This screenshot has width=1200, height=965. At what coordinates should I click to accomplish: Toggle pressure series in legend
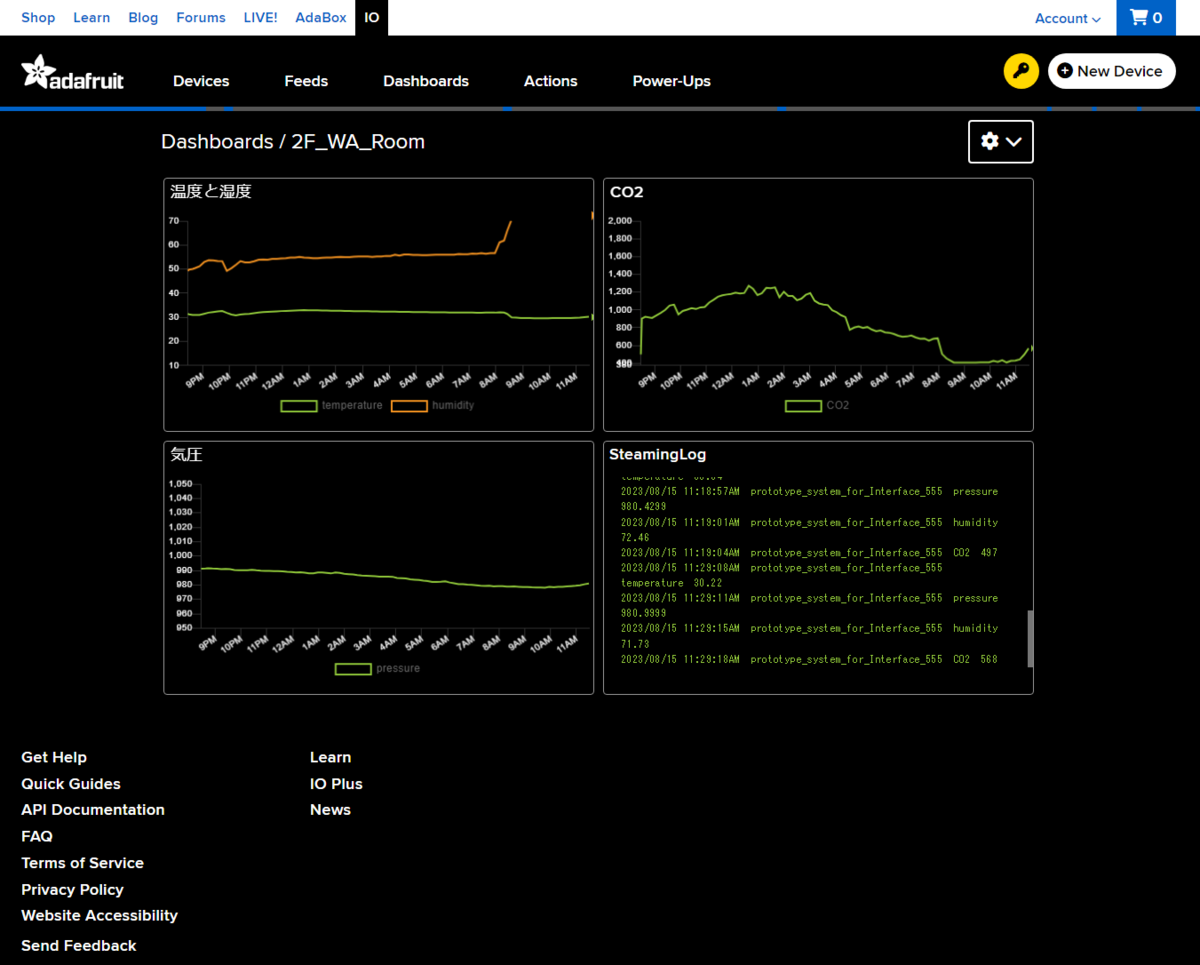coord(378,668)
